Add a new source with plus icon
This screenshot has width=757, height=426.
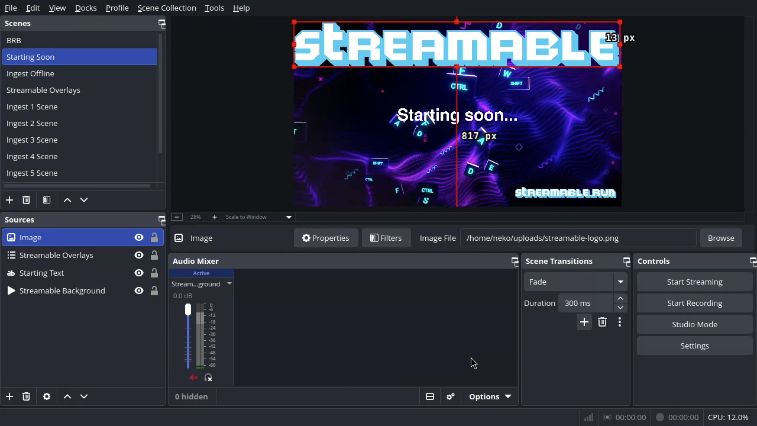tap(9, 397)
